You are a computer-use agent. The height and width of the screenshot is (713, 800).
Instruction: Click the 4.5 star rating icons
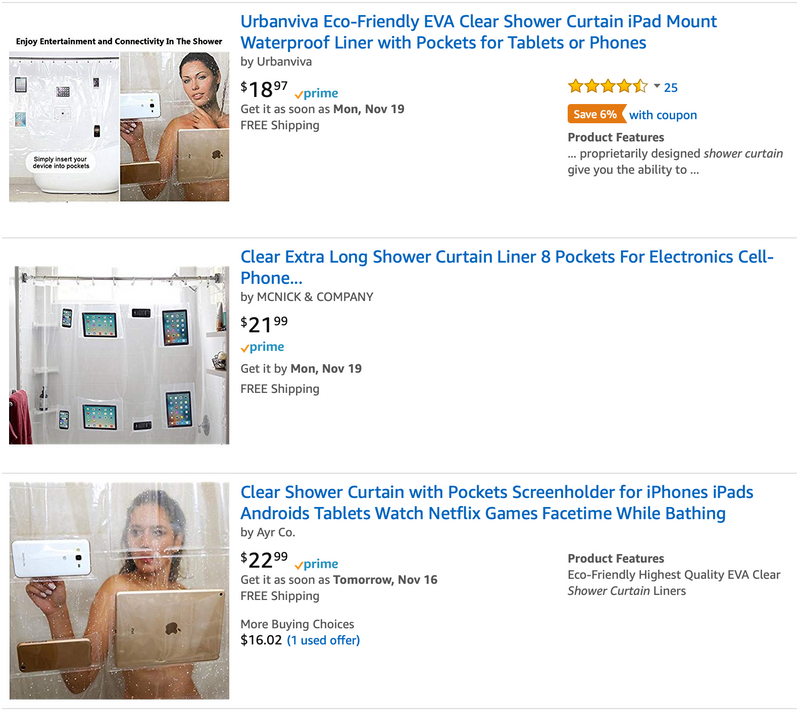pos(607,87)
